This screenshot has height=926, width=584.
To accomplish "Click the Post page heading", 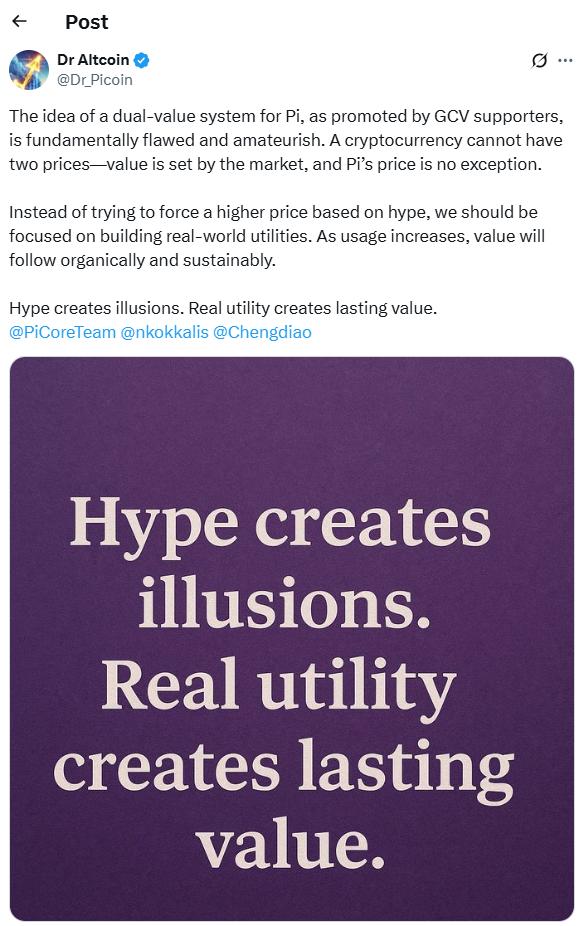I will (x=87, y=22).
